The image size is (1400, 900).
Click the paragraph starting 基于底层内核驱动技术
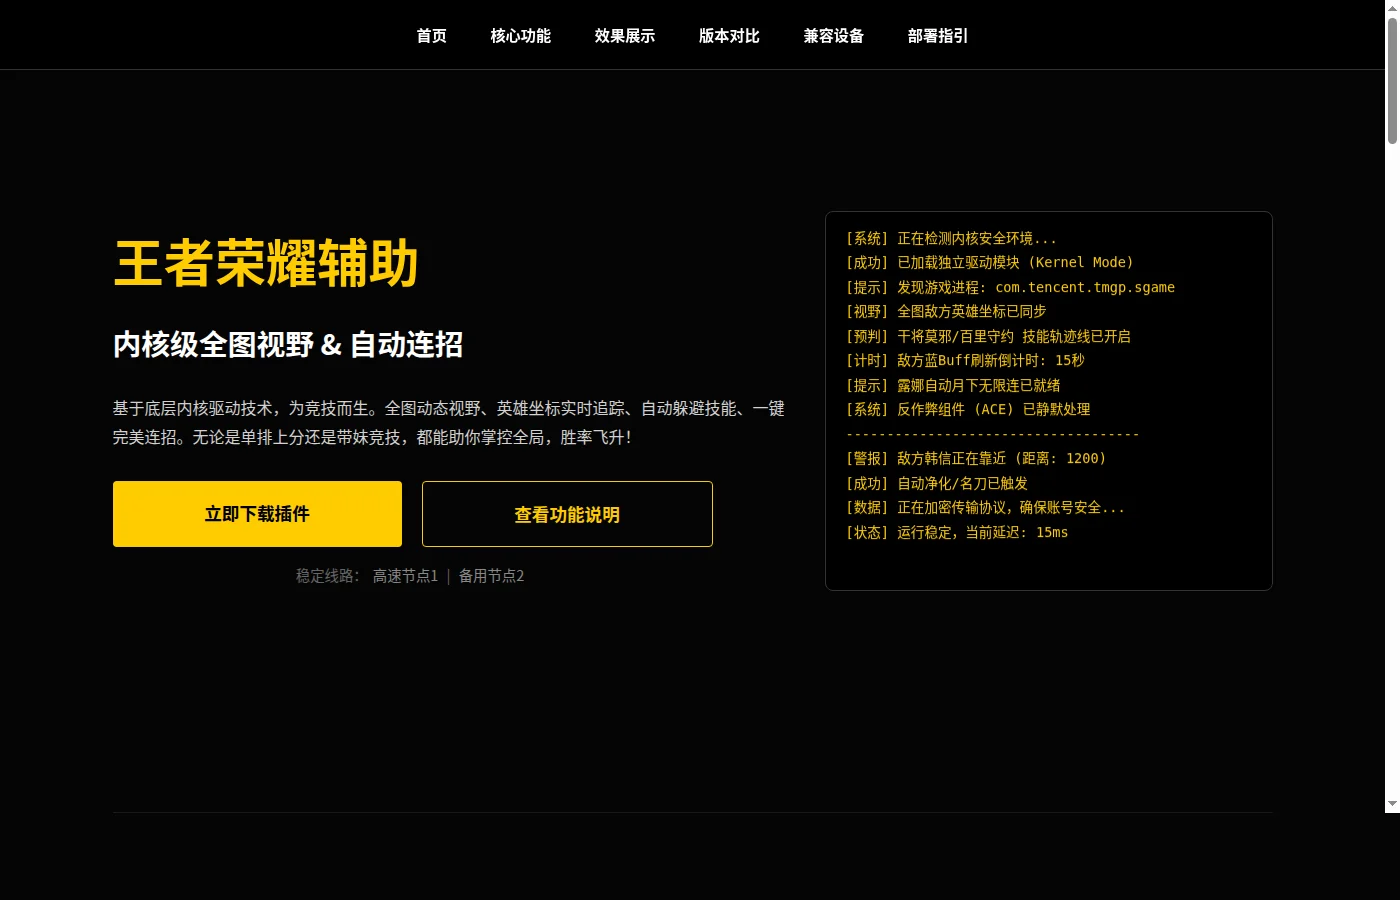coord(449,423)
